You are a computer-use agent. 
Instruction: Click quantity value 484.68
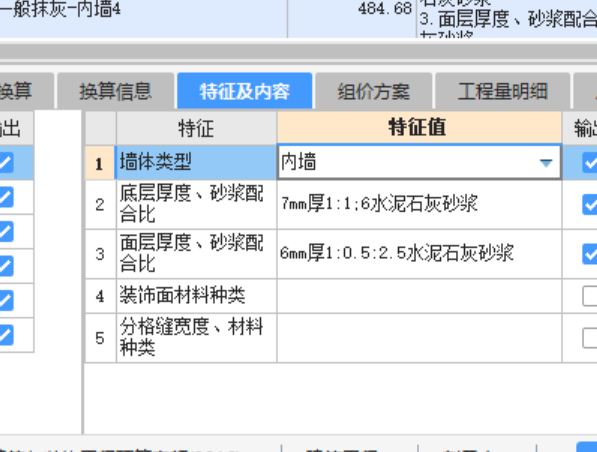(x=385, y=8)
